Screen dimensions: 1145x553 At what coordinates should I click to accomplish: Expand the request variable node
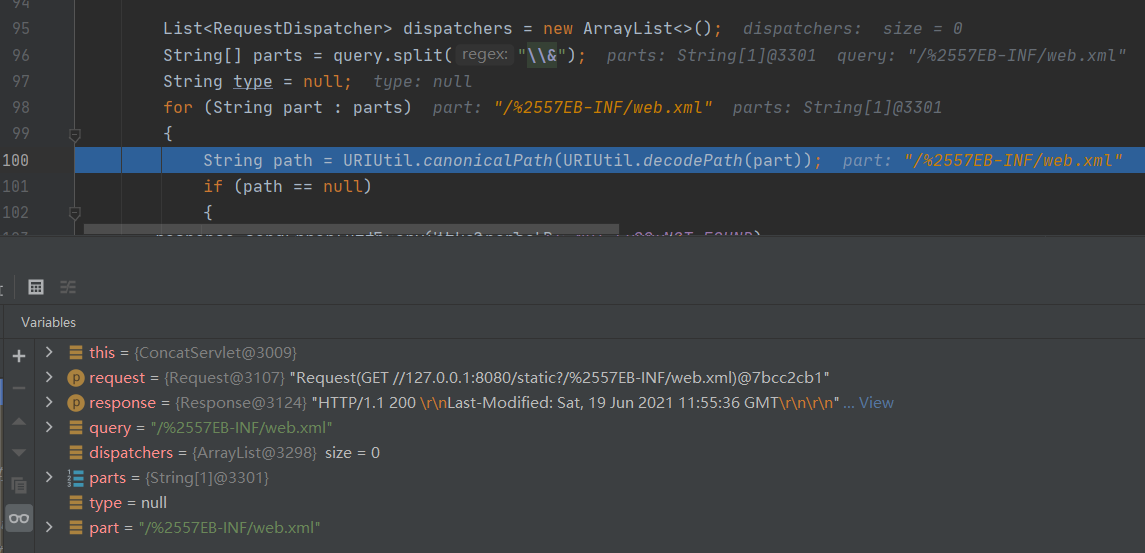(x=49, y=378)
